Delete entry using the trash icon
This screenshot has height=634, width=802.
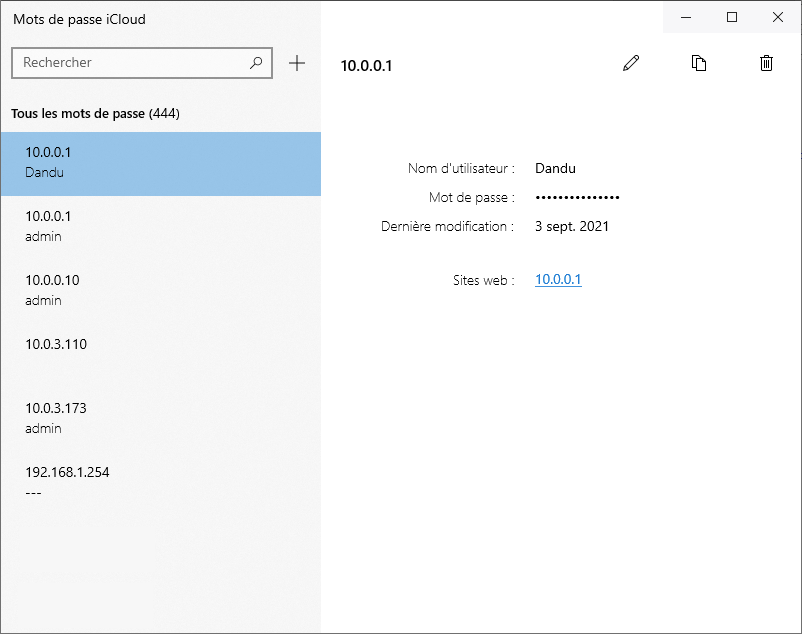pos(766,63)
